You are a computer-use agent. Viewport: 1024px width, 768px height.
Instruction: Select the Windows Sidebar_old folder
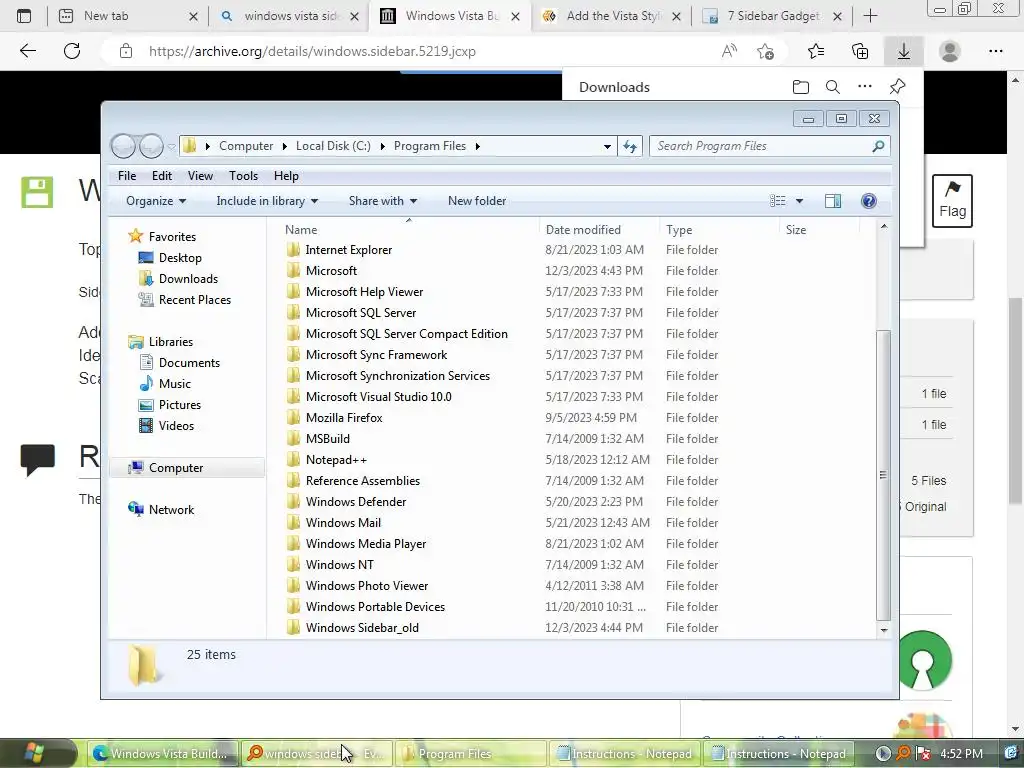point(362,628)
